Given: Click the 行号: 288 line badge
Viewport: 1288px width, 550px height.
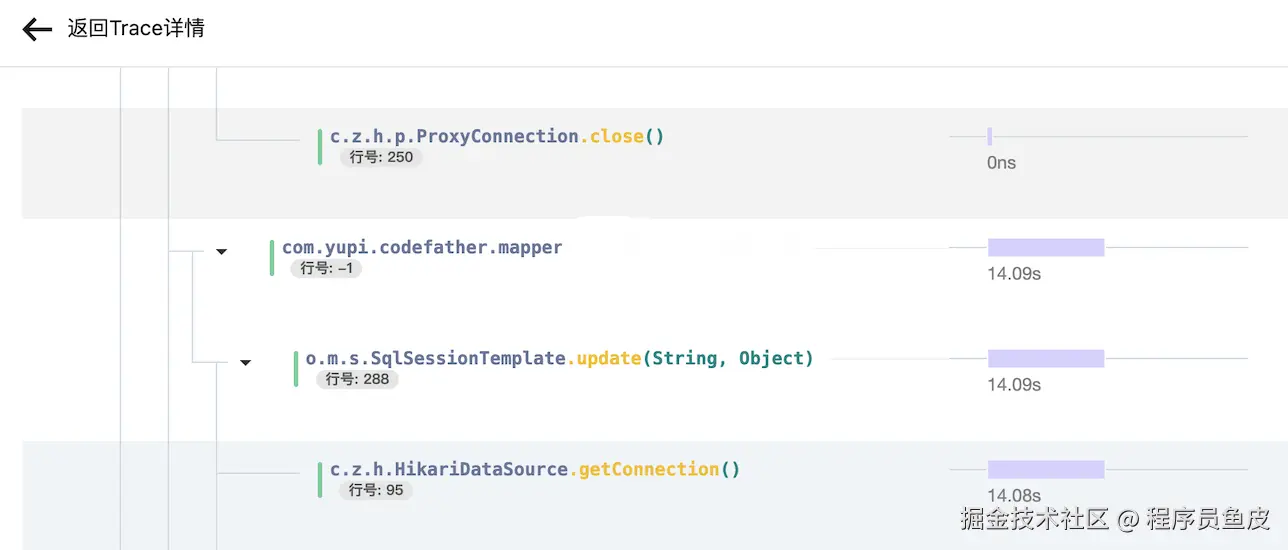Looking at the screenshot, I should pyautogui.click(x=357, y=379).
